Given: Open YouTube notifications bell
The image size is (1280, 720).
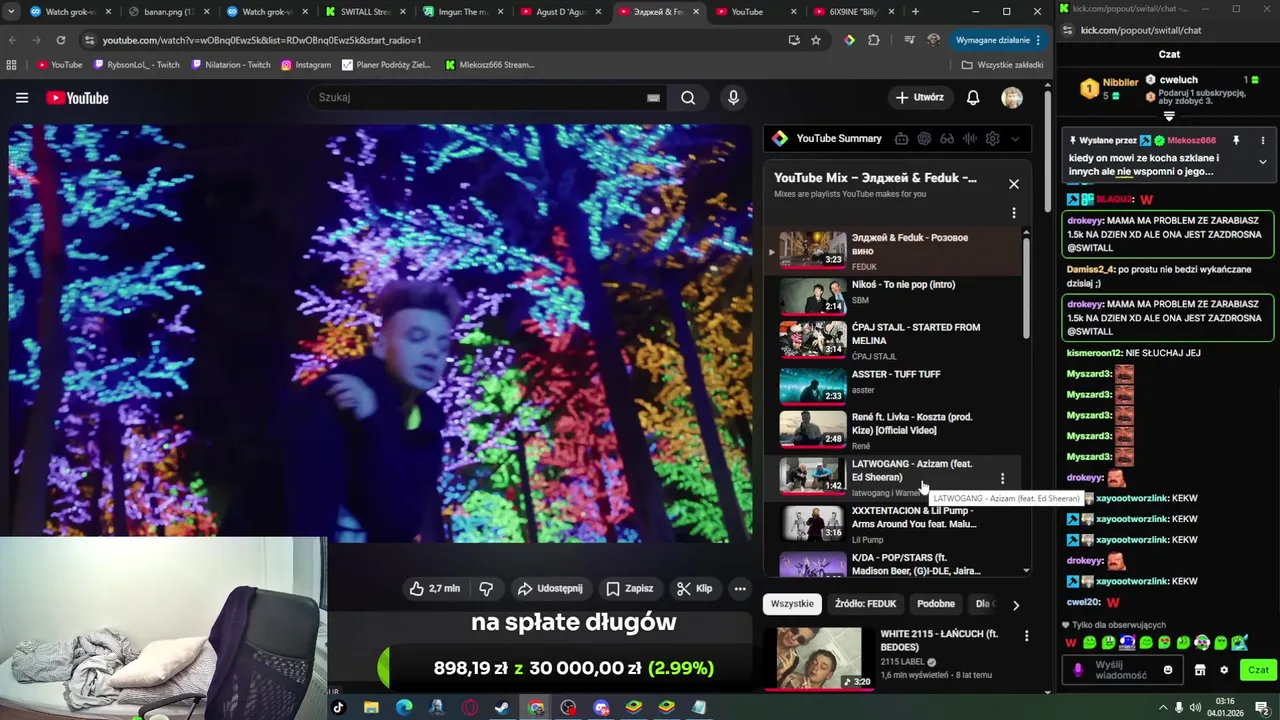Looking at the screenshot, I should (x=973, y=98).
